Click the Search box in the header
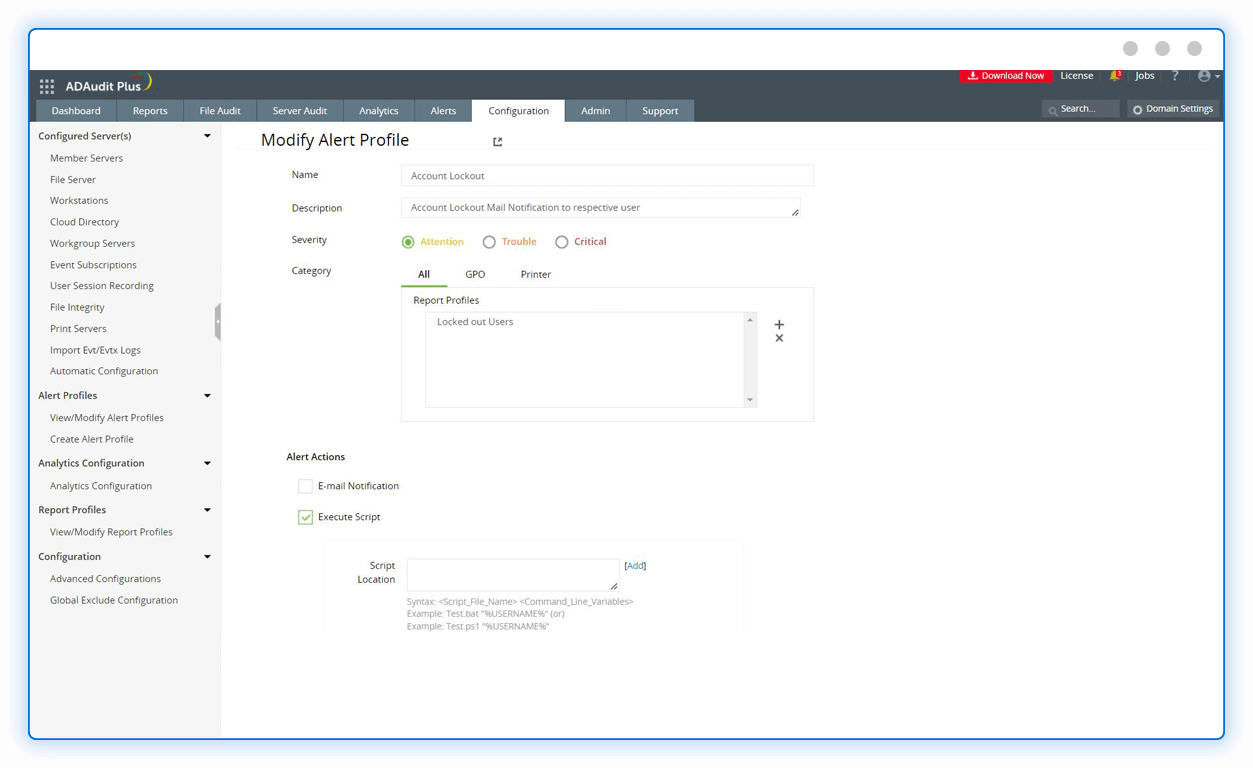The height and width of the screenshot is (768, 1253). tap(1080, 109)
